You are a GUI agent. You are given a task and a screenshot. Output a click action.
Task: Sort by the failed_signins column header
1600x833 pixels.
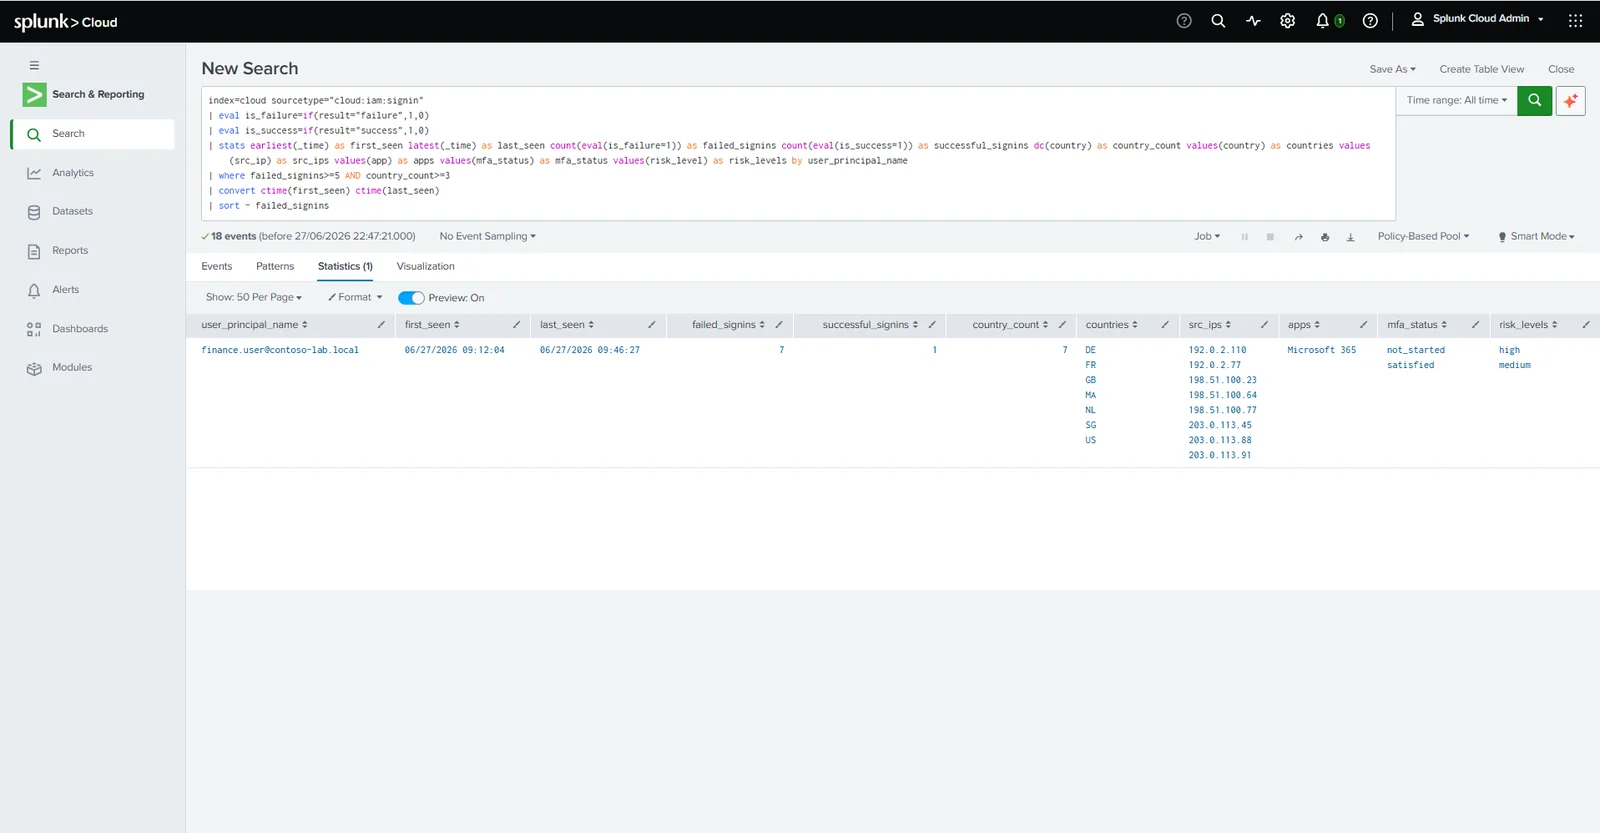(728, 325)
